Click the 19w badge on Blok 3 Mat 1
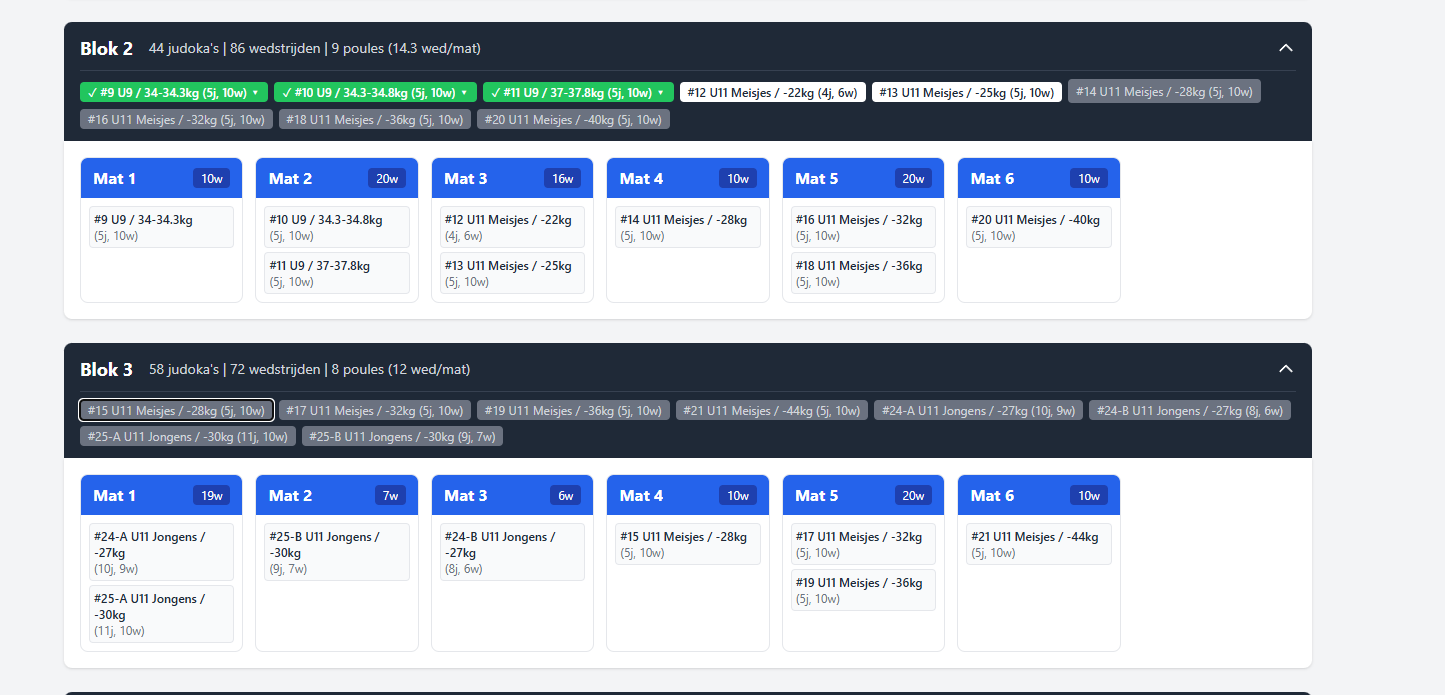The width and height of the screenshot is (1445, 695). coord(212,496)
